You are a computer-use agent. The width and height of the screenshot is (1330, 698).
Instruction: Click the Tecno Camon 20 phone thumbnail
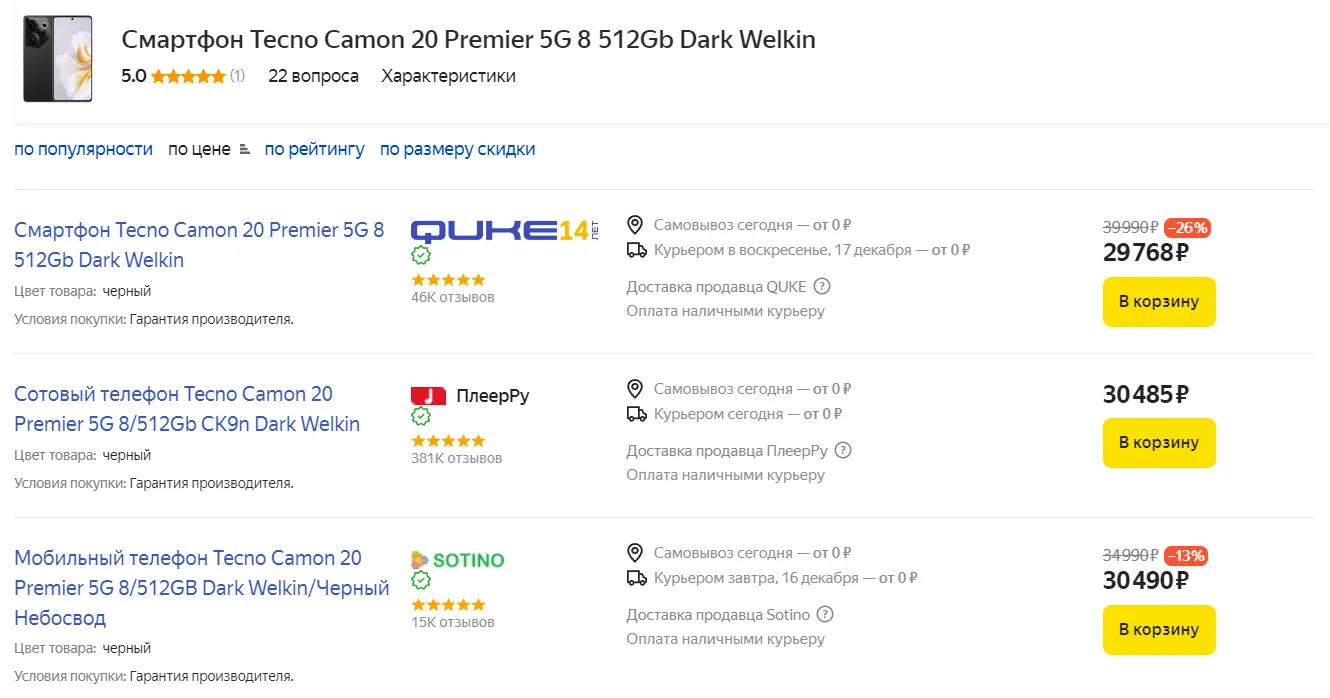(x=57, y=58)
